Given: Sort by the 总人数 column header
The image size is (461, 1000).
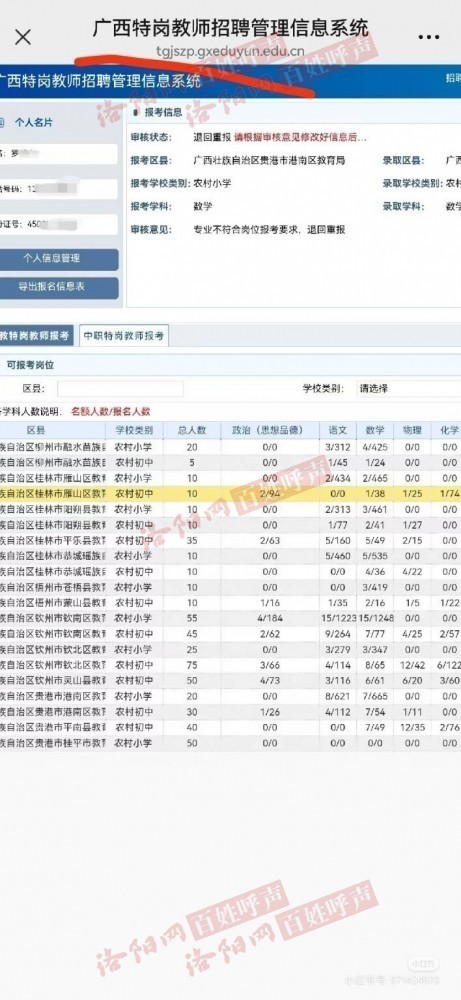Looking at the screenshot, I should 192,430.
